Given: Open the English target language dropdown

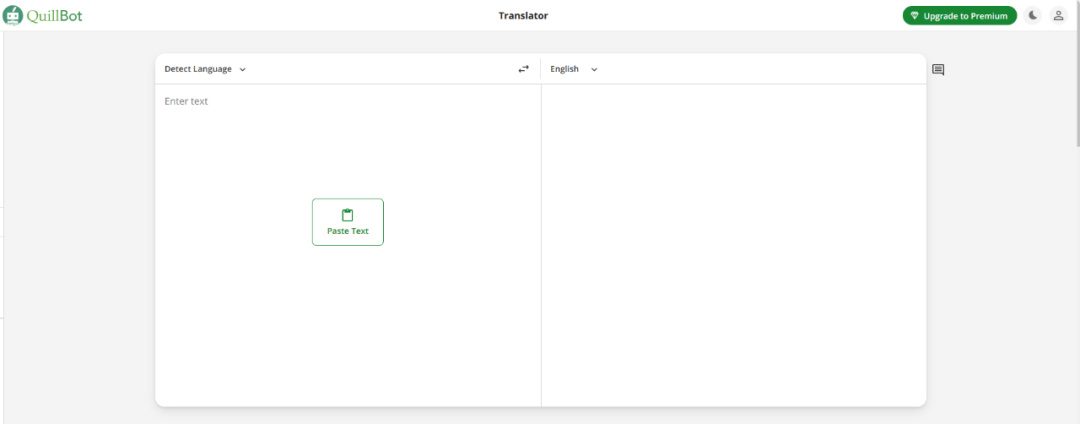Looking at the screenshot, I should 574,69.
